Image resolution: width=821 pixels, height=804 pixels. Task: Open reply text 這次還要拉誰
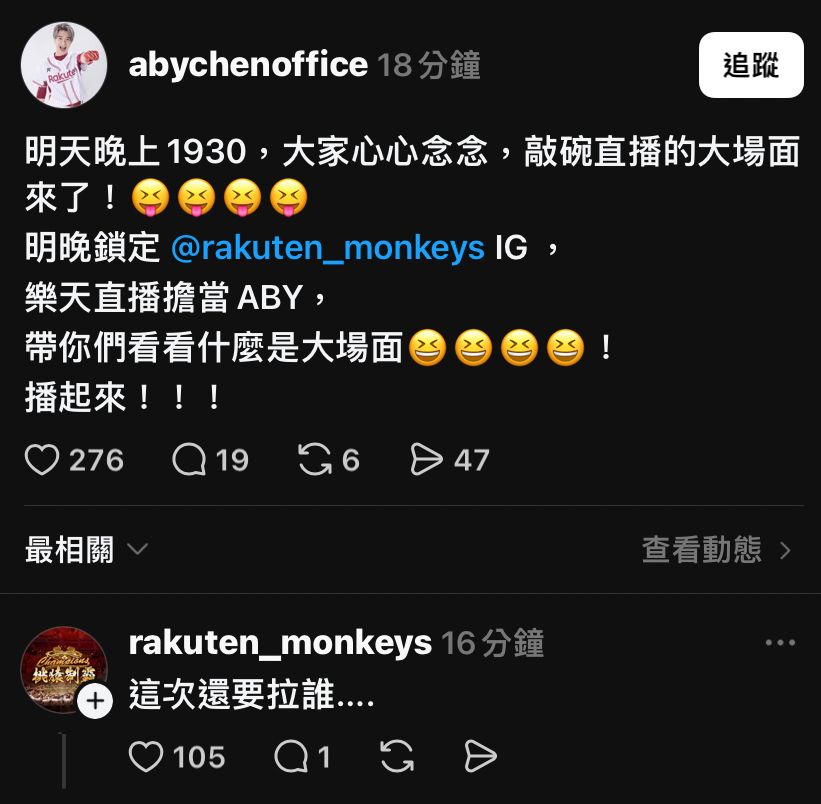251,694
